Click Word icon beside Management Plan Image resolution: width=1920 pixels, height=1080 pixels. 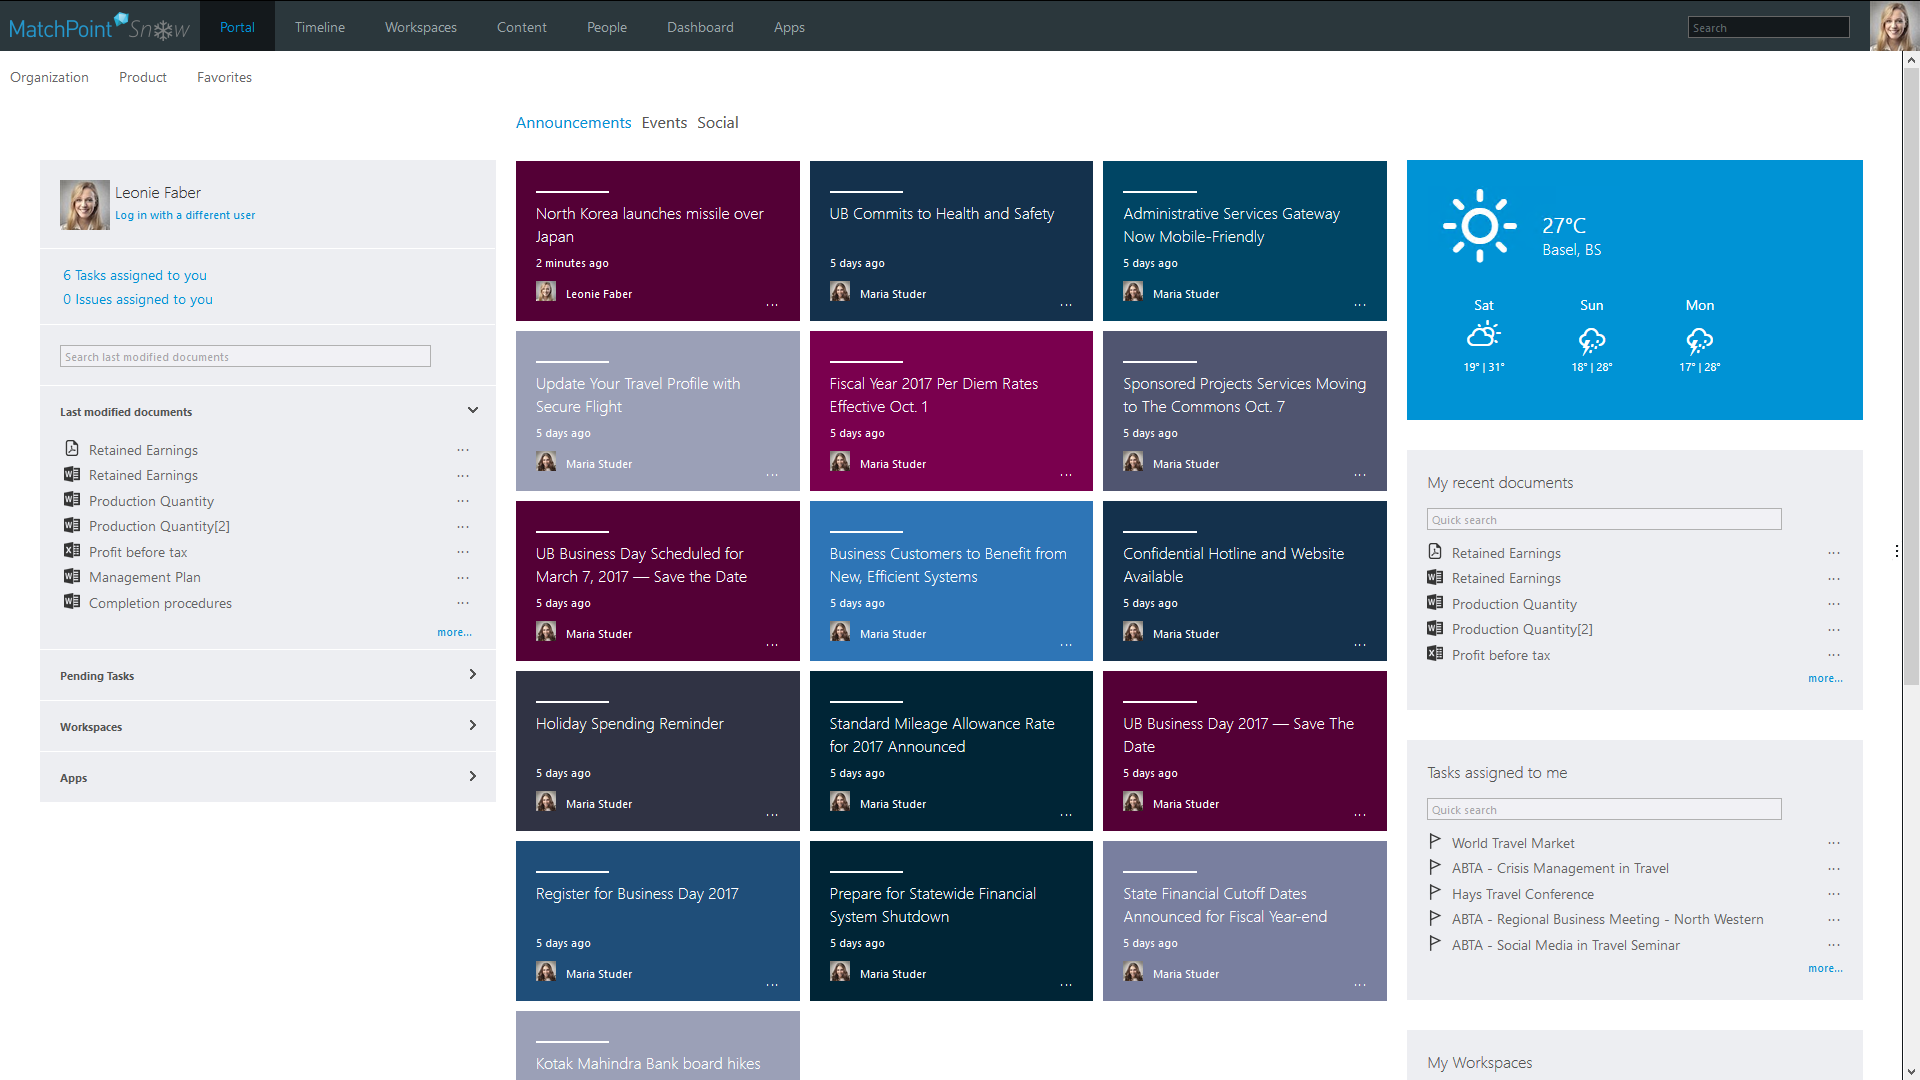click(x=72, y=576)
